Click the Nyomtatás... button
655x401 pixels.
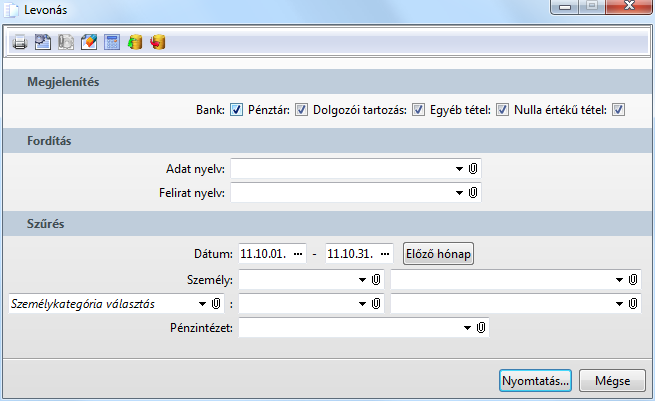click(535, 381)
